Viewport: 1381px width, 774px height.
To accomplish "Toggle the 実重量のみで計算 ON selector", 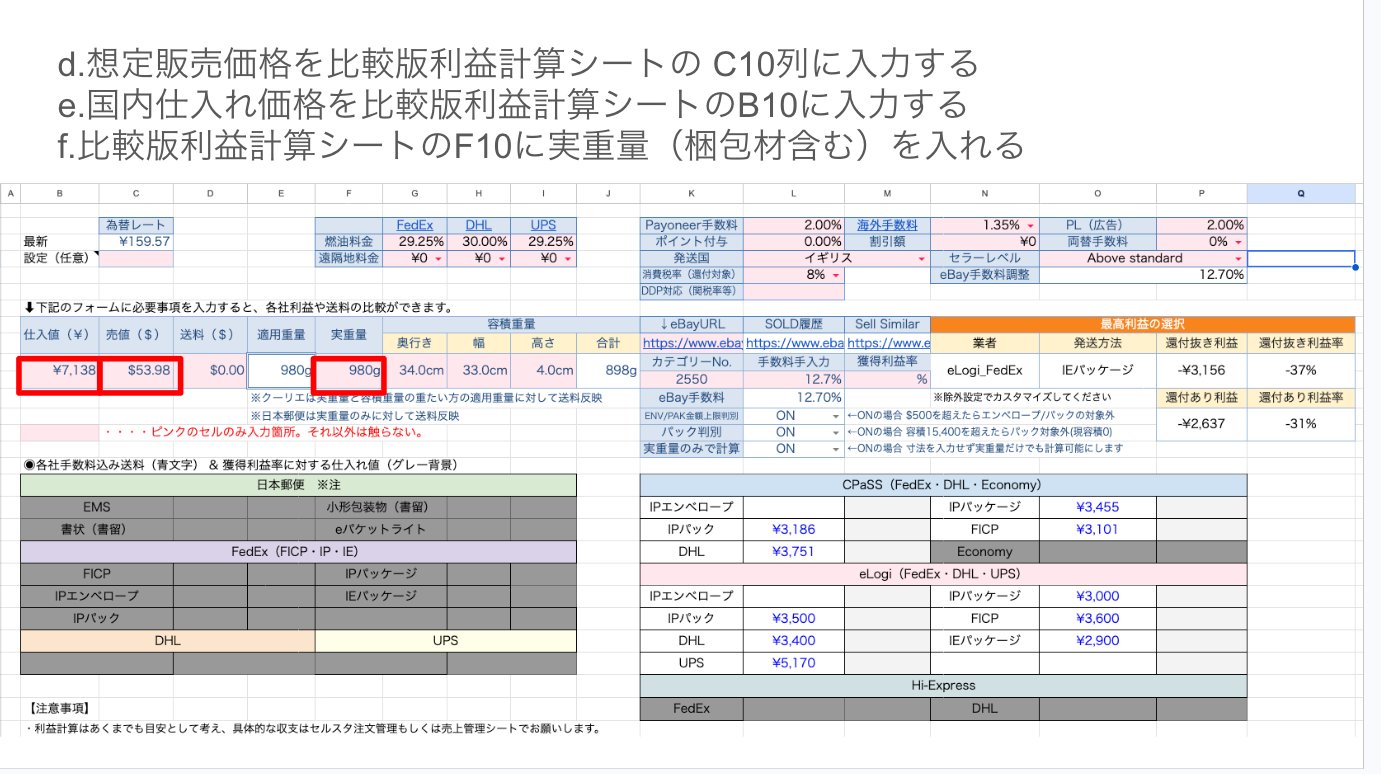I will [835, 449].
